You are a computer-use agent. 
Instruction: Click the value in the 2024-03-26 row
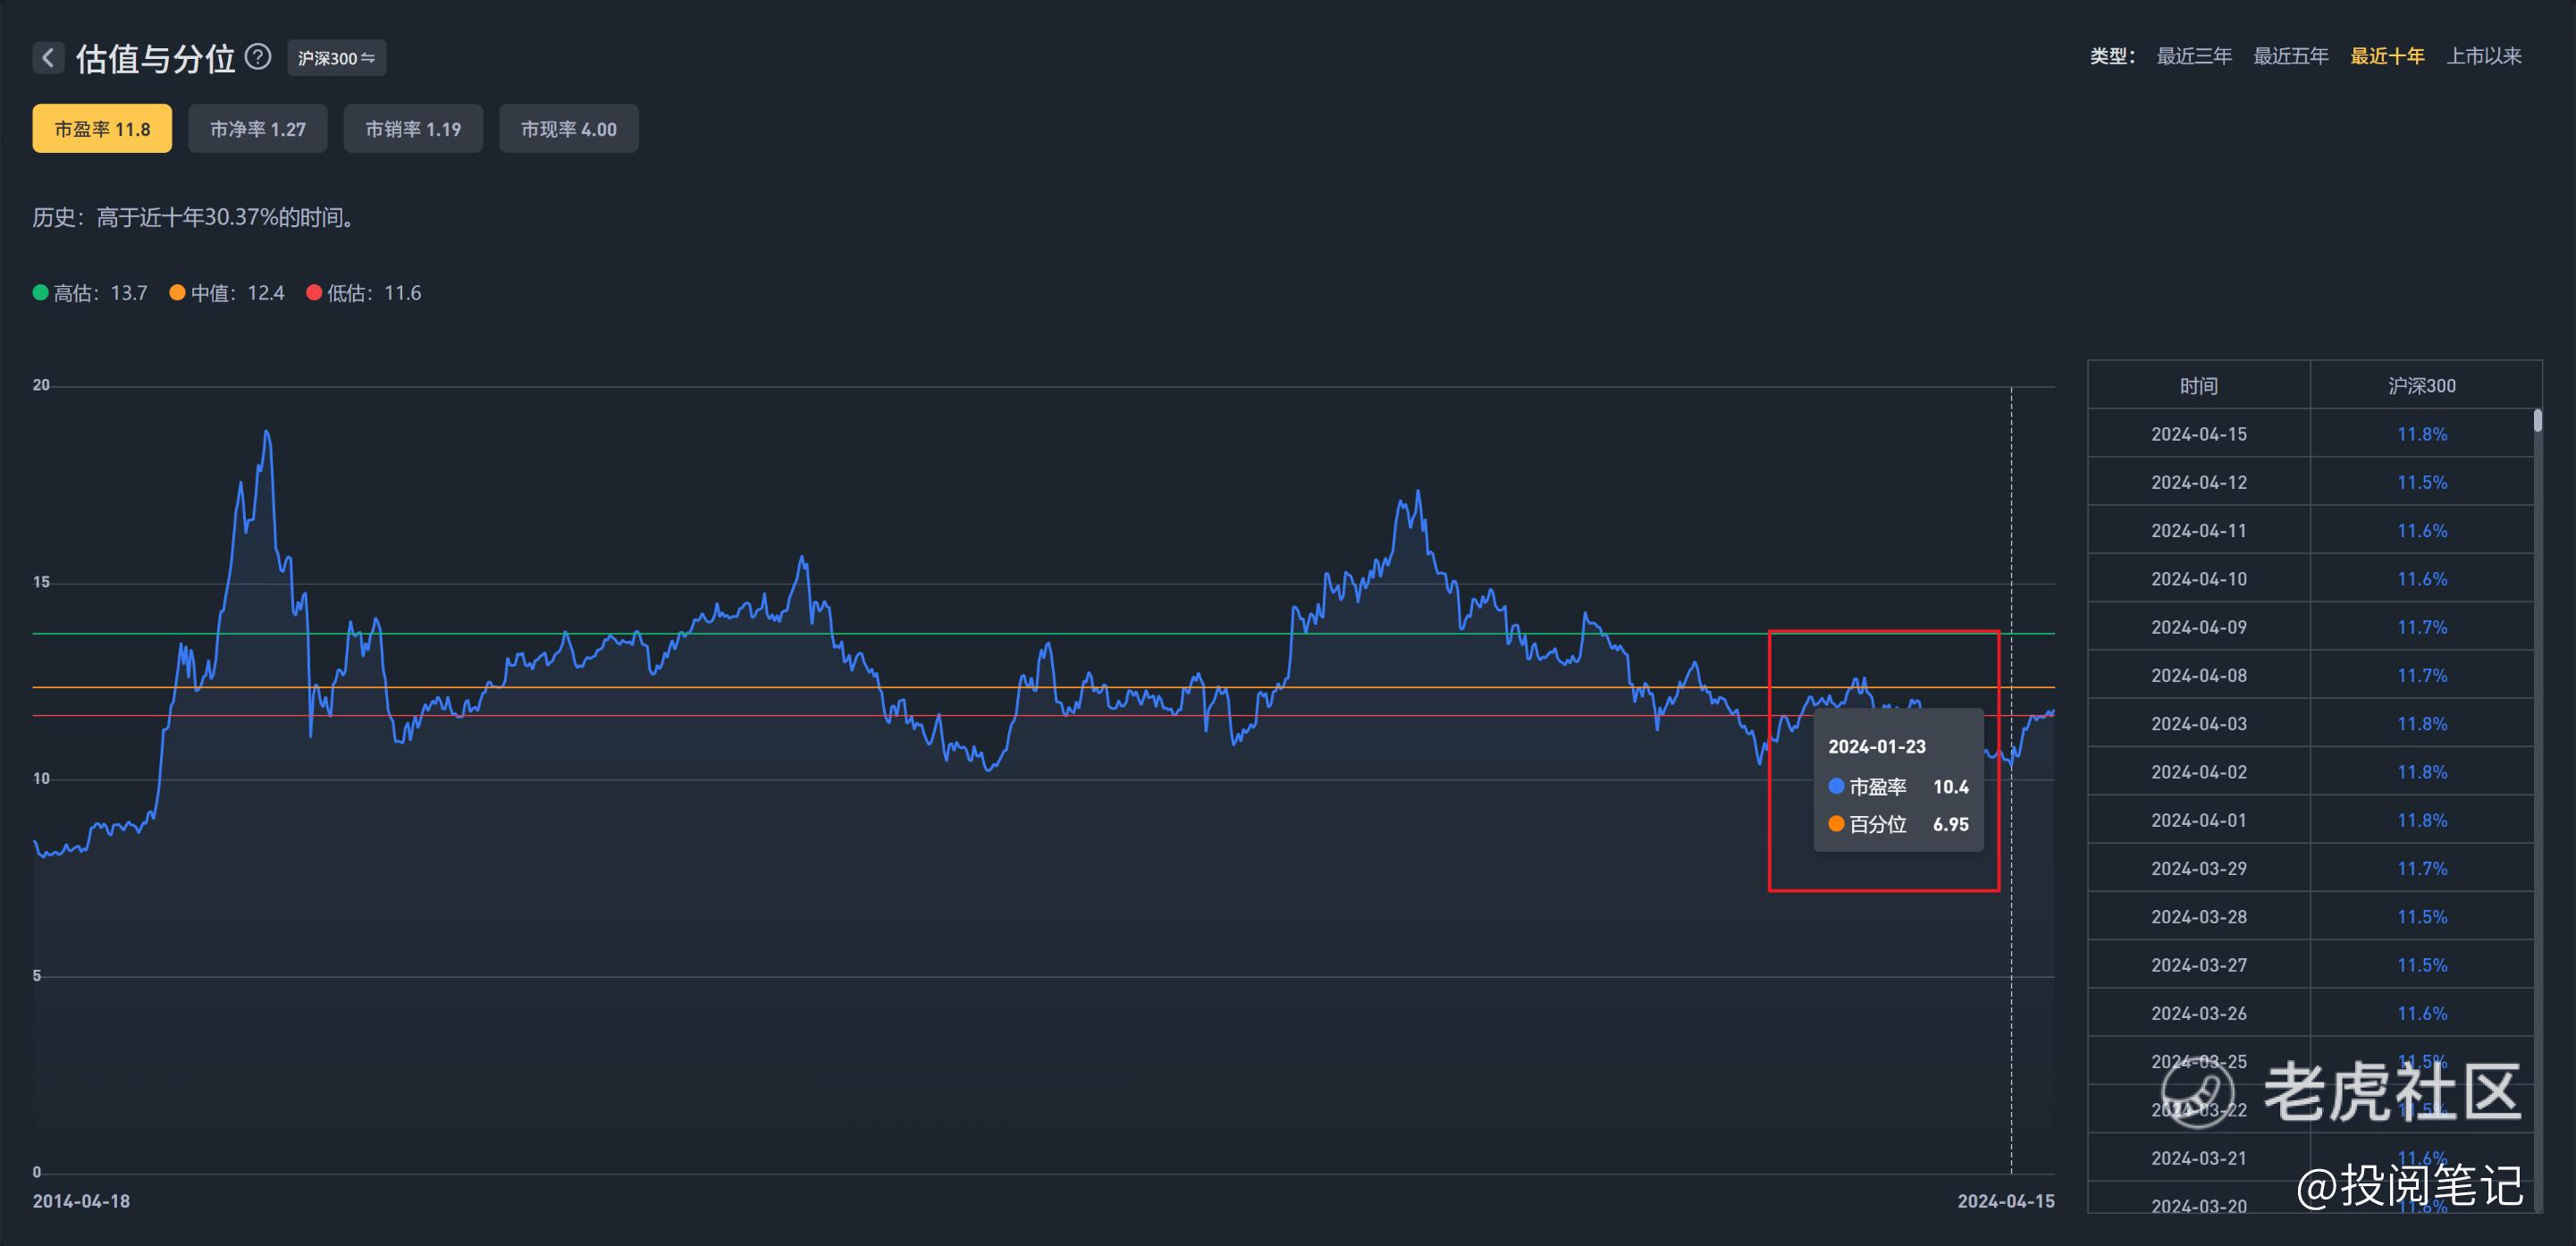coord(2422,1013)
